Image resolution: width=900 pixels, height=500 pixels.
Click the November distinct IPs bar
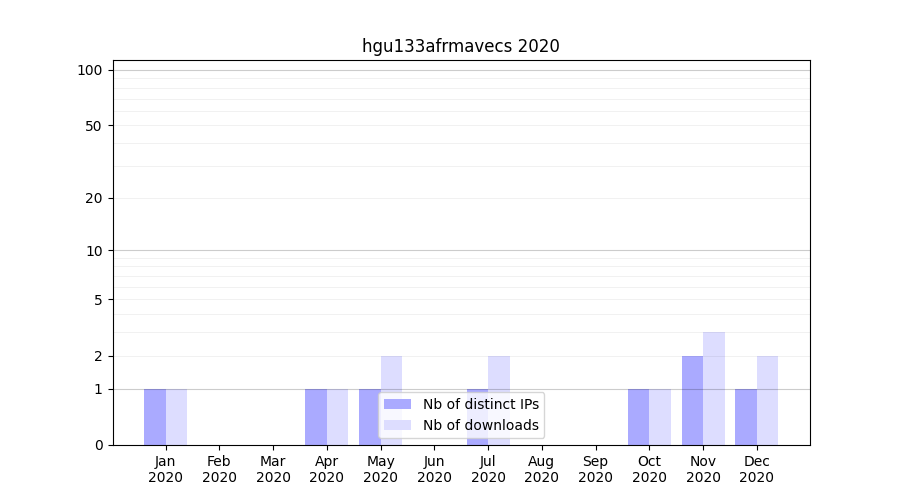point(692,400)
